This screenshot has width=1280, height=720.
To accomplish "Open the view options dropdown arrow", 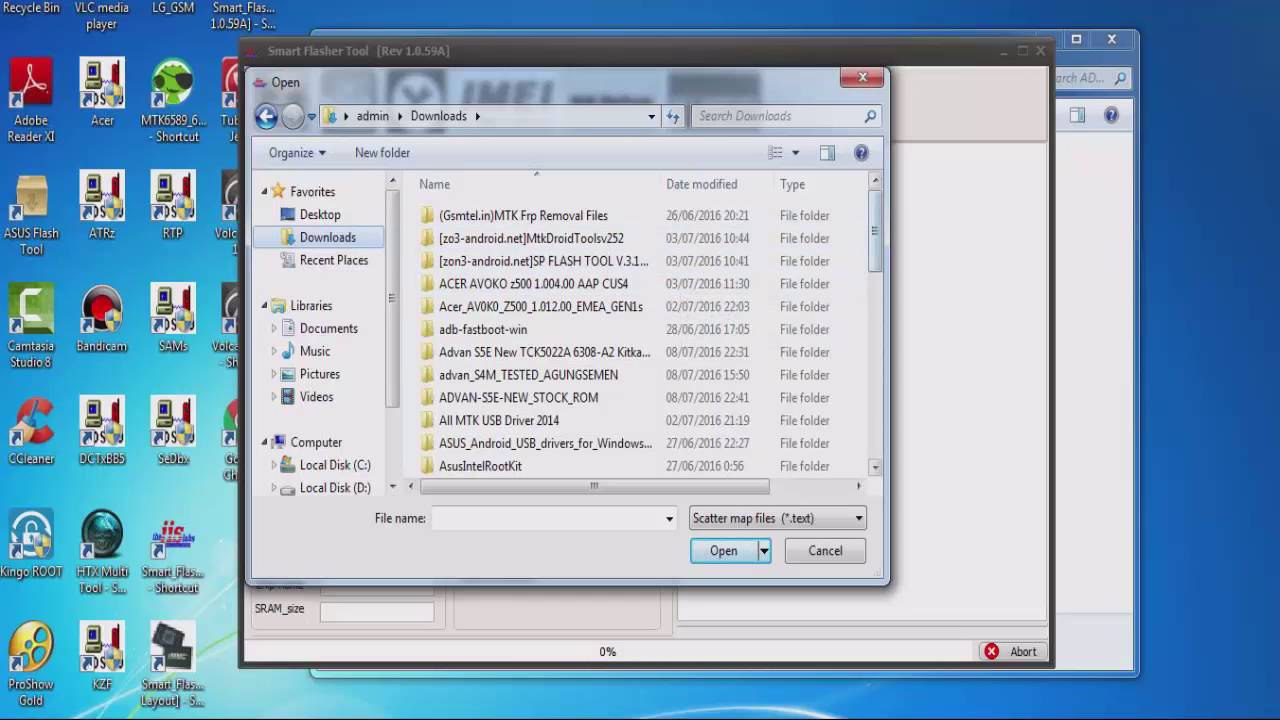I will pyautogui.click(x=796, y=153).
